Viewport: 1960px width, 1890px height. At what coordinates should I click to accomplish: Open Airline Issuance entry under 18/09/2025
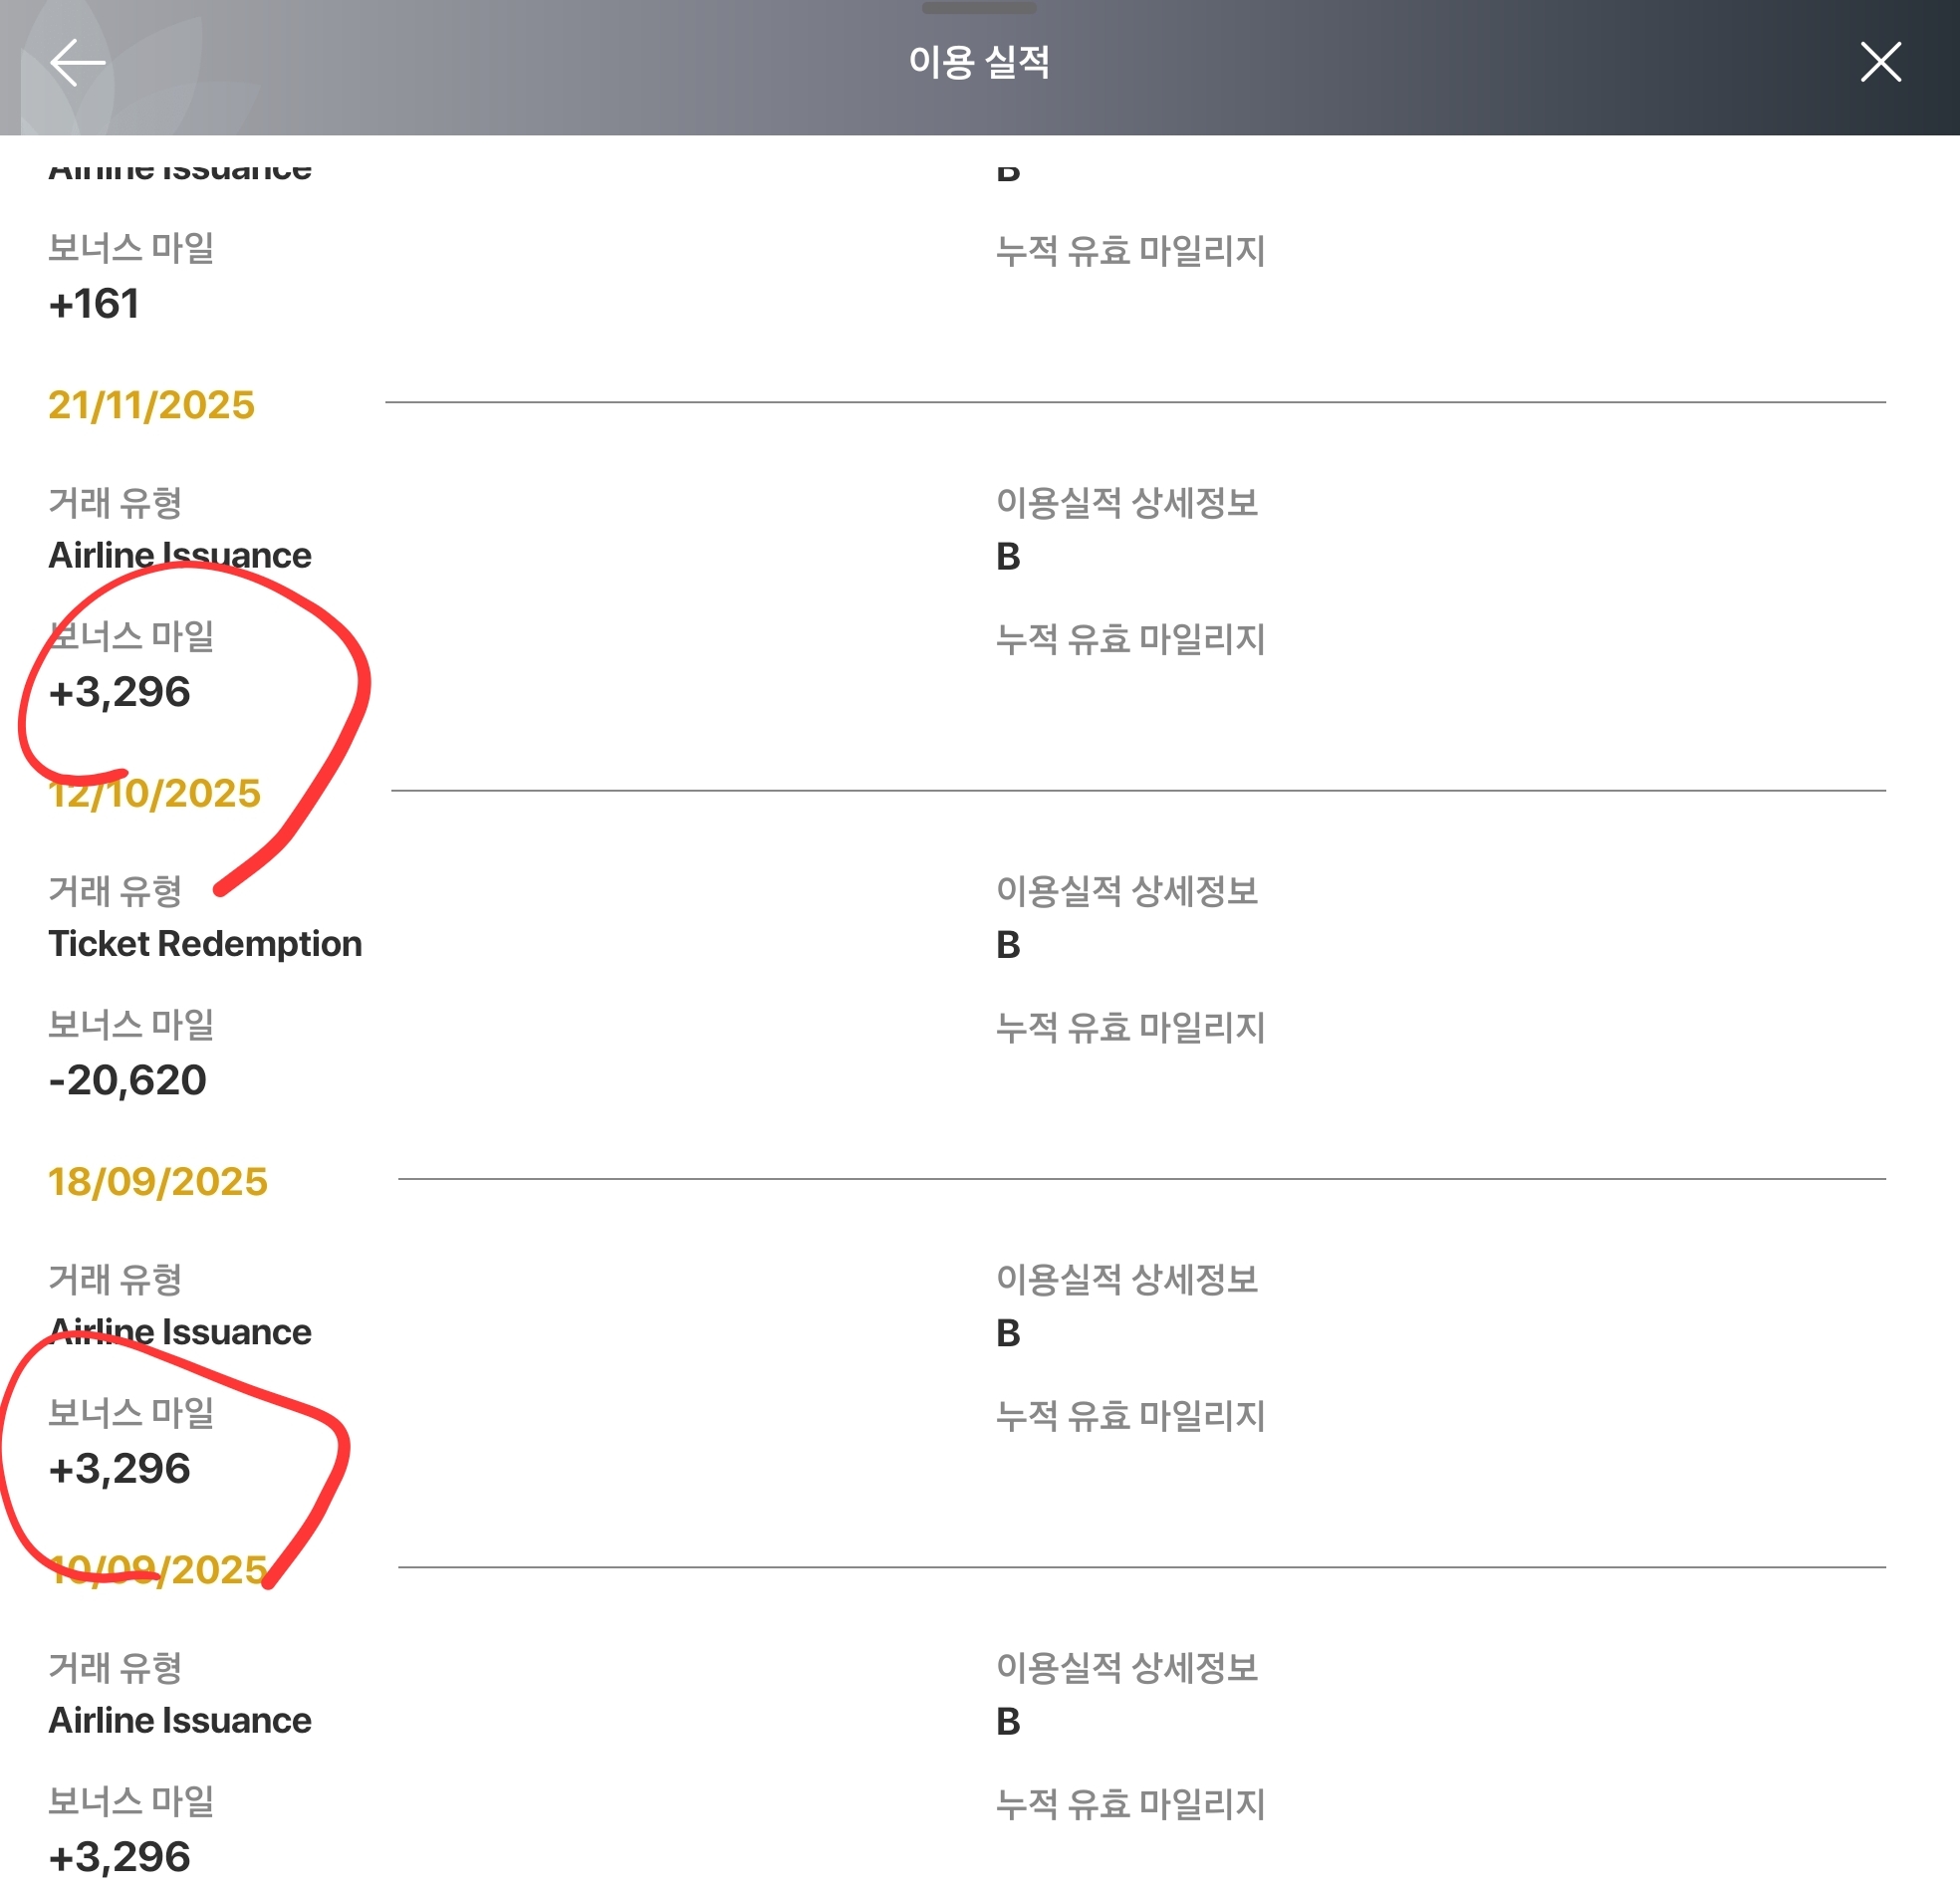pos(180,1331)
